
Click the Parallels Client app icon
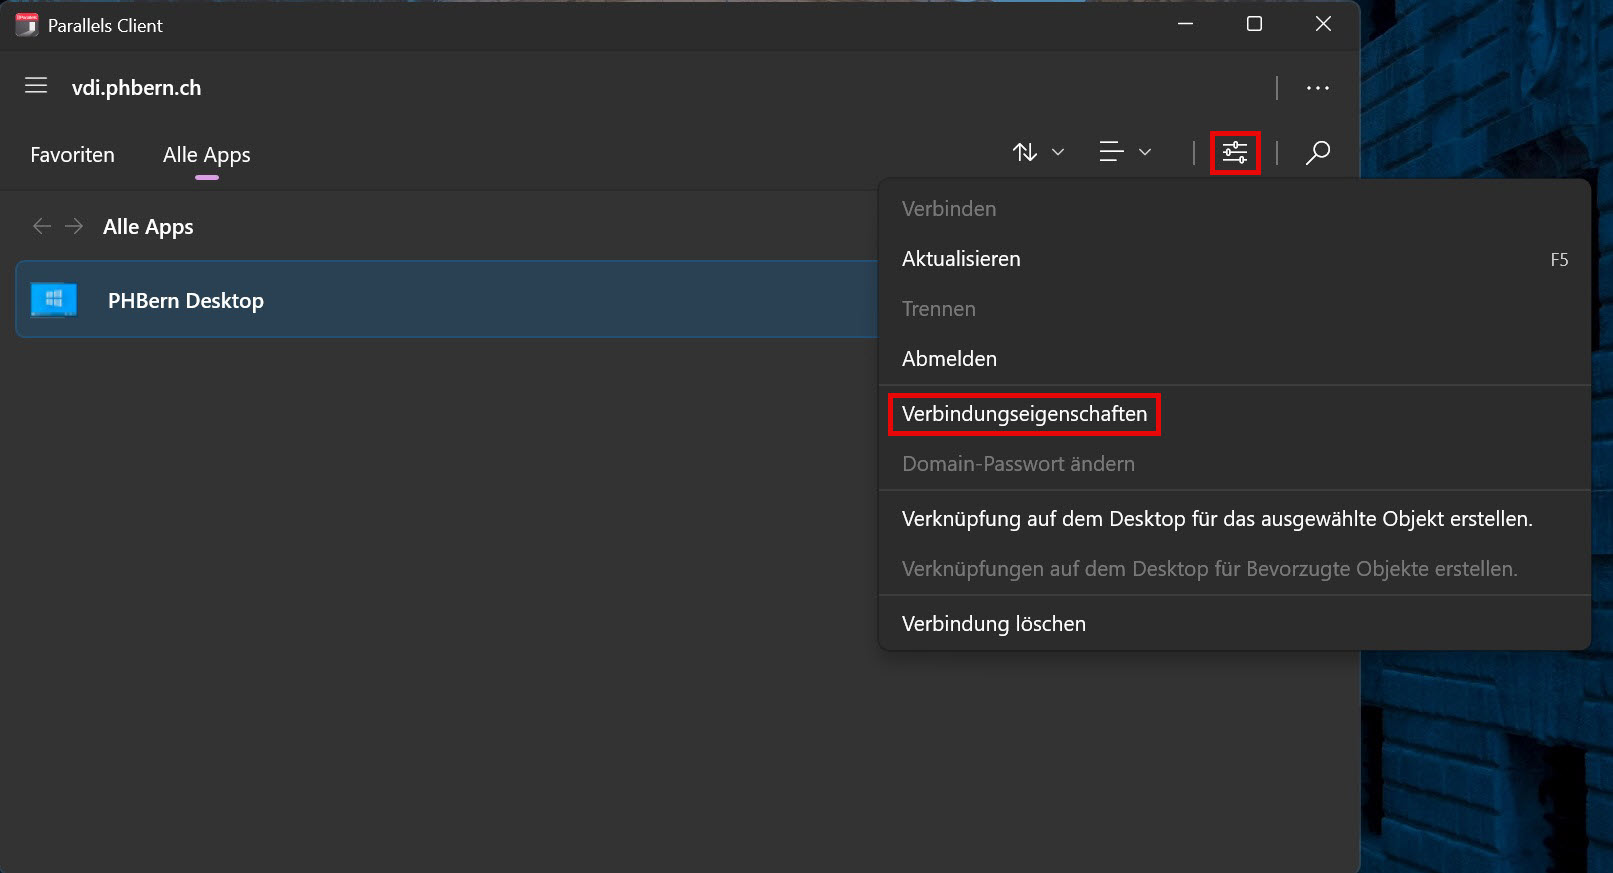point(27,25)
